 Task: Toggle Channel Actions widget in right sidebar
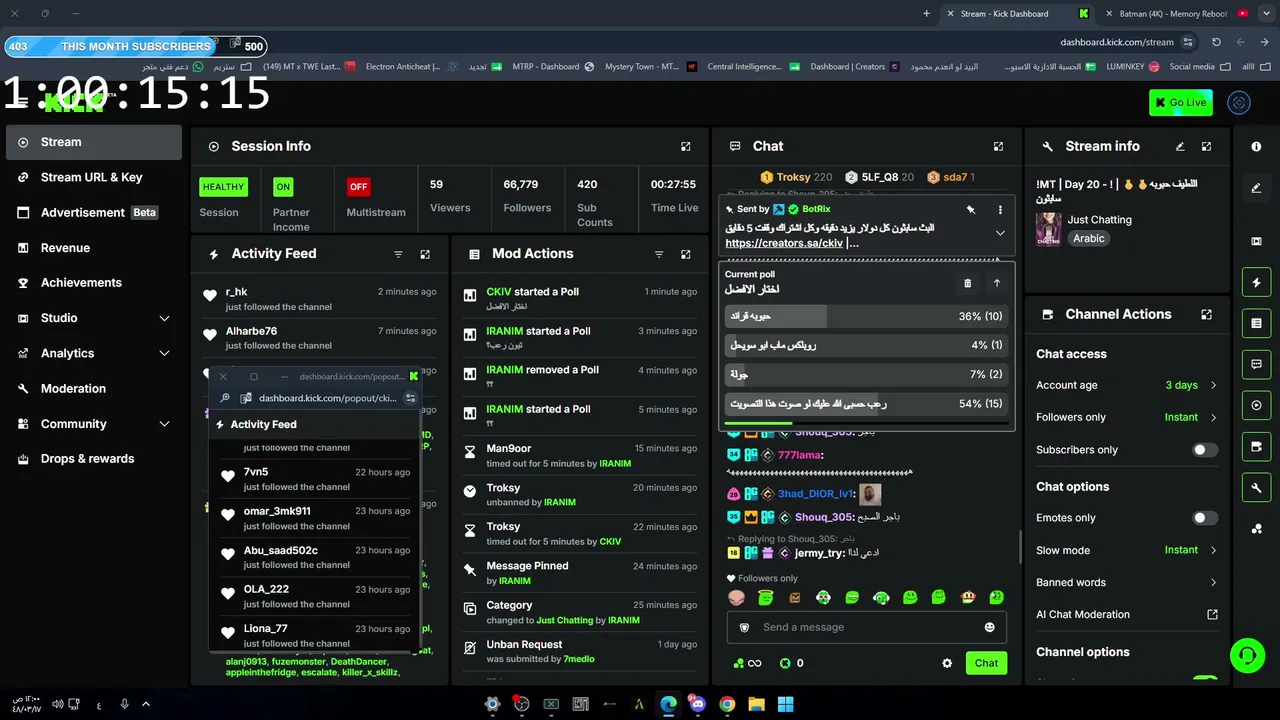pos(1257,447)
